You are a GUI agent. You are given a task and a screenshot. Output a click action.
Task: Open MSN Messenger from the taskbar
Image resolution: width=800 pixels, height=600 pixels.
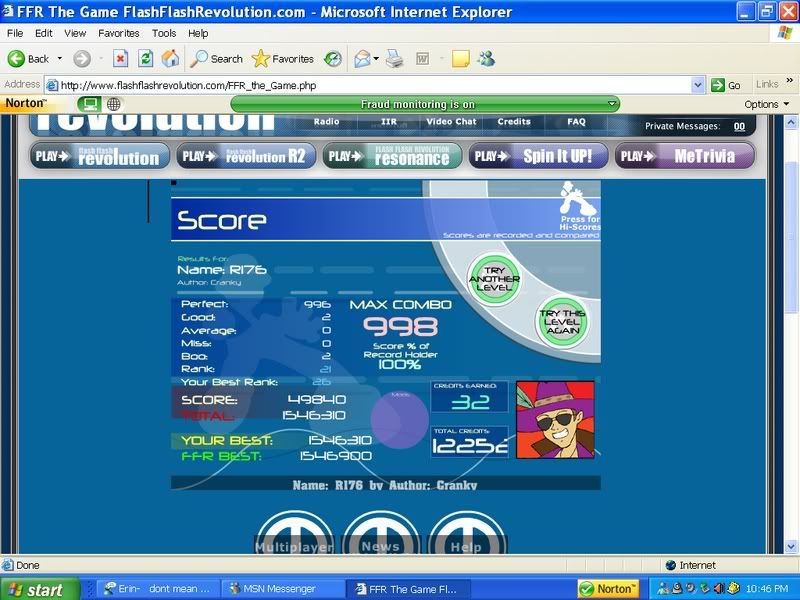(278, 589)
